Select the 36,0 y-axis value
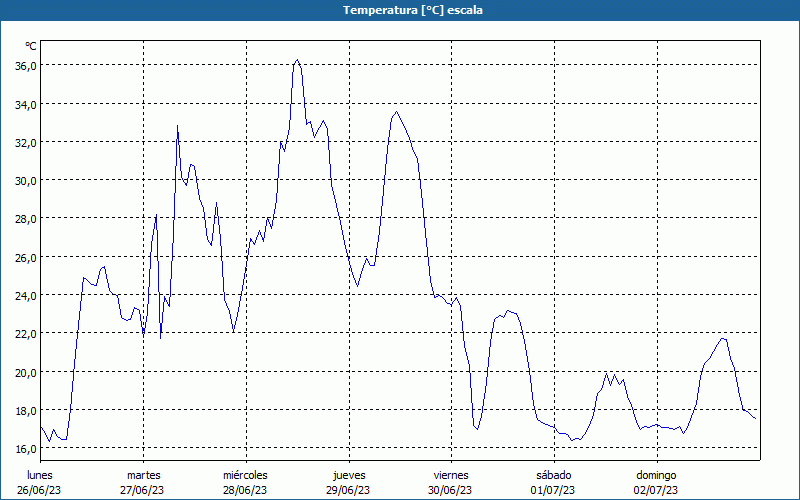 tap(26, 66)
